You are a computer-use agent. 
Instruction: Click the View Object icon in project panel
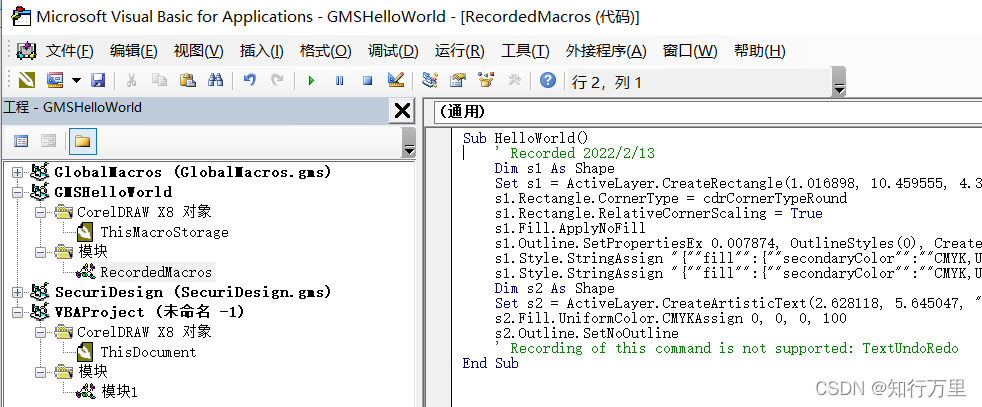click(x=49, y=141)
